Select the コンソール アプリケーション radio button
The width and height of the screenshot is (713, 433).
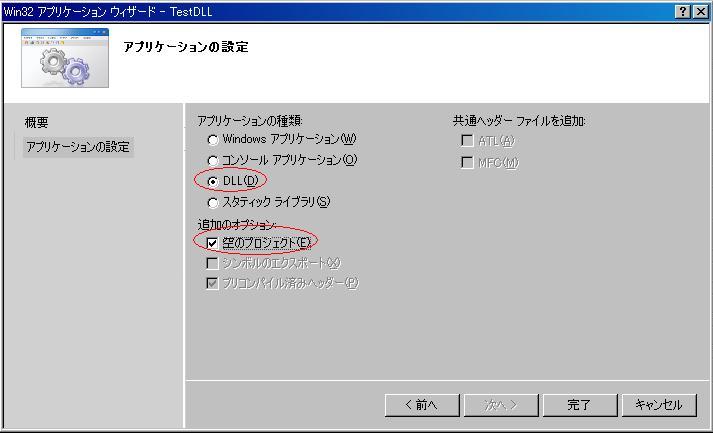[x=213, y=160]
